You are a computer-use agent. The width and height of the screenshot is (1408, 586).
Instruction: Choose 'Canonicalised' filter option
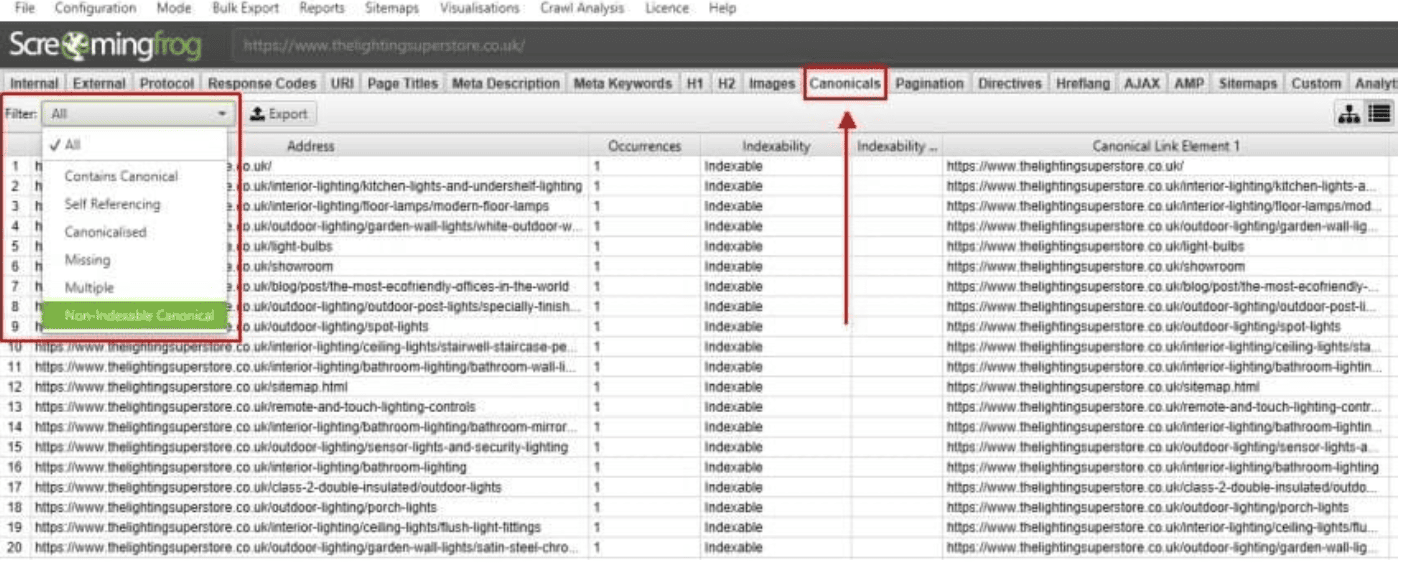pyautogui.click(x=134, y=232)
